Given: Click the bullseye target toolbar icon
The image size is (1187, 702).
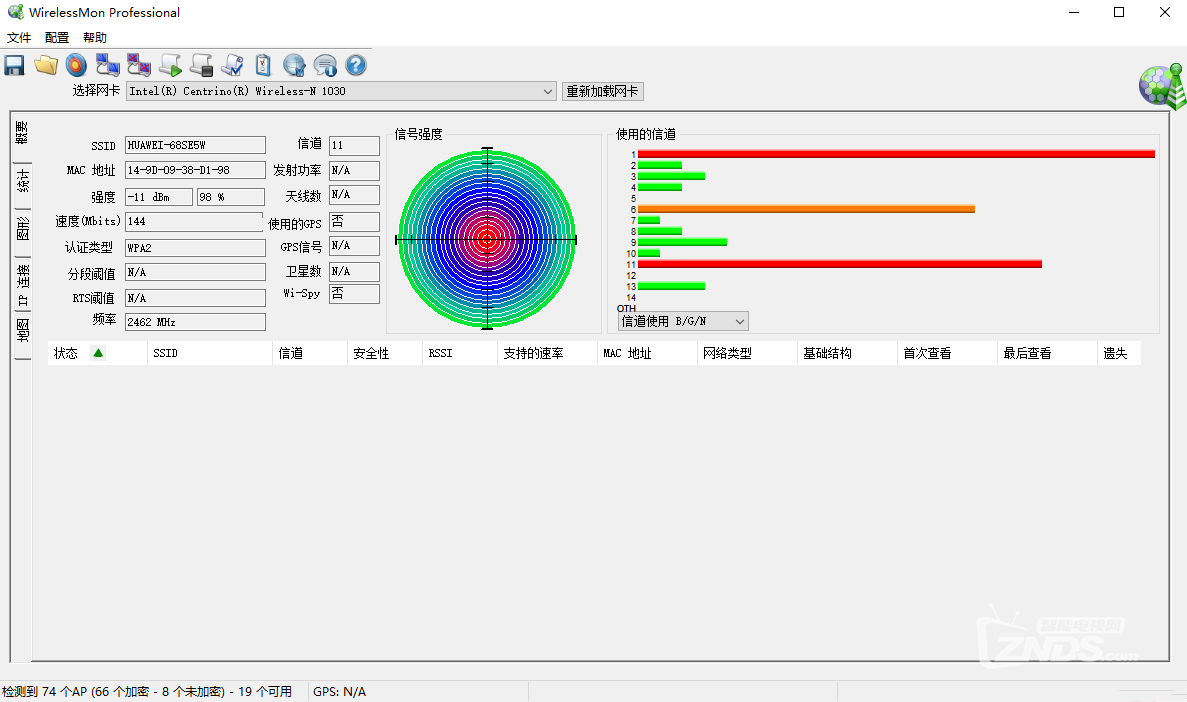Looking at the screenshot, I should coord(76,65).
